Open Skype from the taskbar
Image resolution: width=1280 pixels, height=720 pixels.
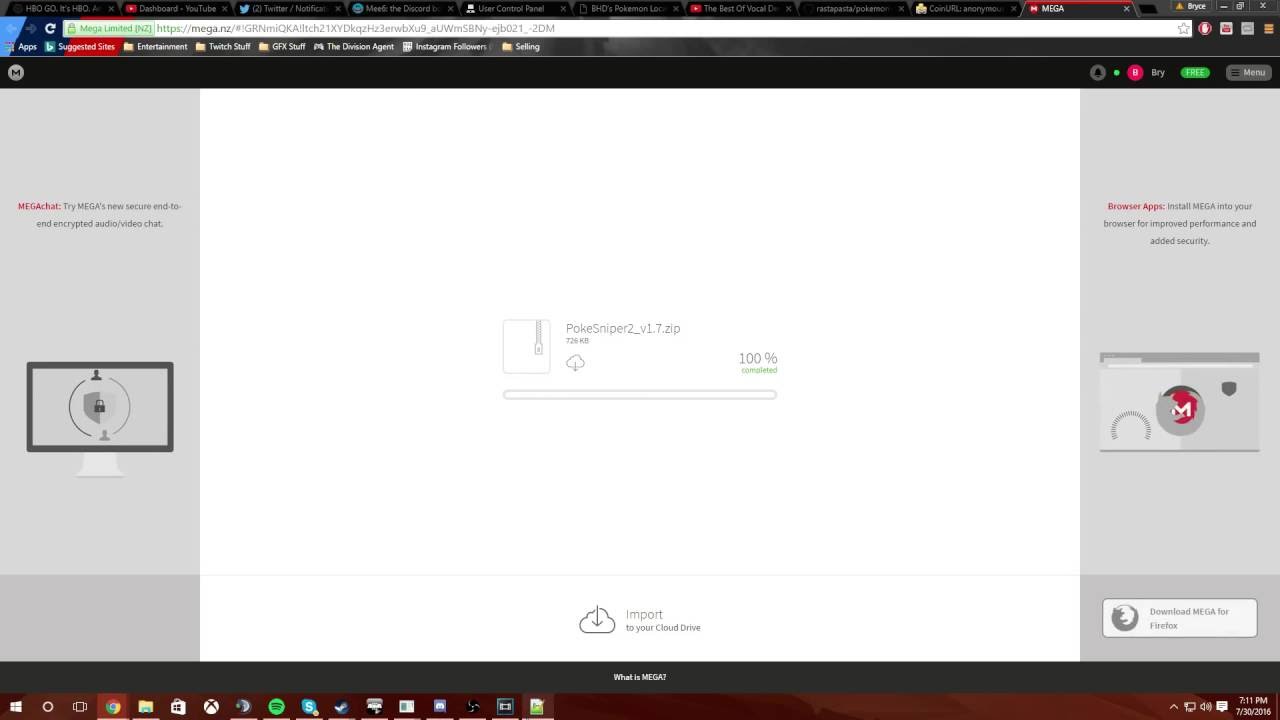tap(309, 707)
